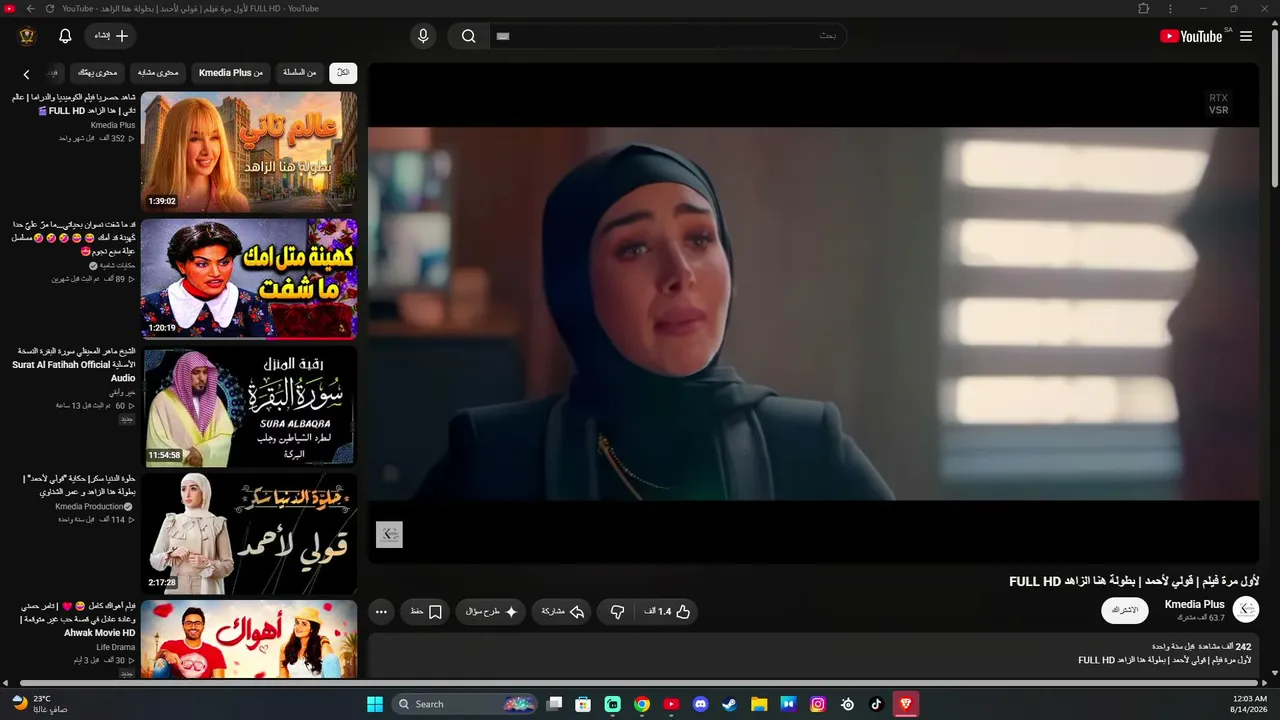Click the YouTube search input field
This screenshot has width=1280, height=720.
click(668, 36)
